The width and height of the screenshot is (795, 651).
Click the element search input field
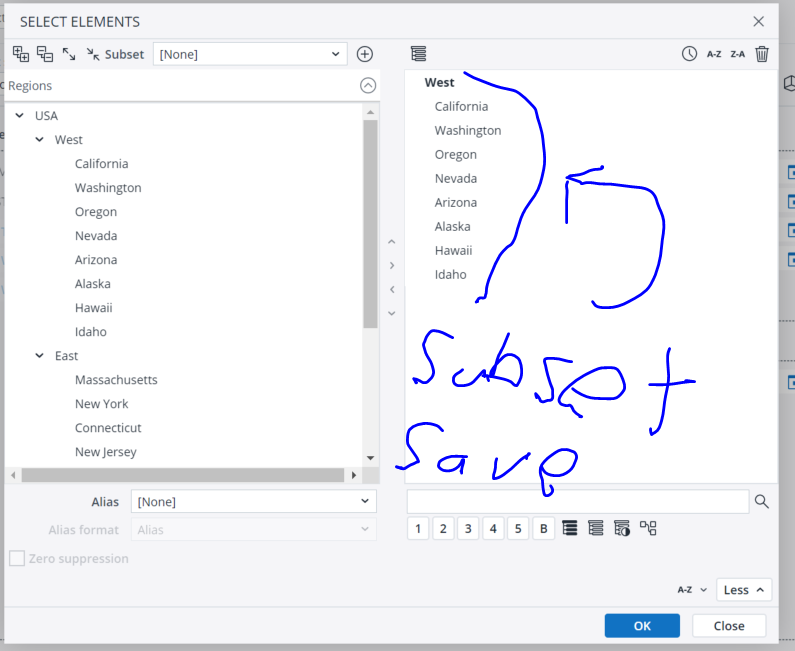[x=577, y=502]
